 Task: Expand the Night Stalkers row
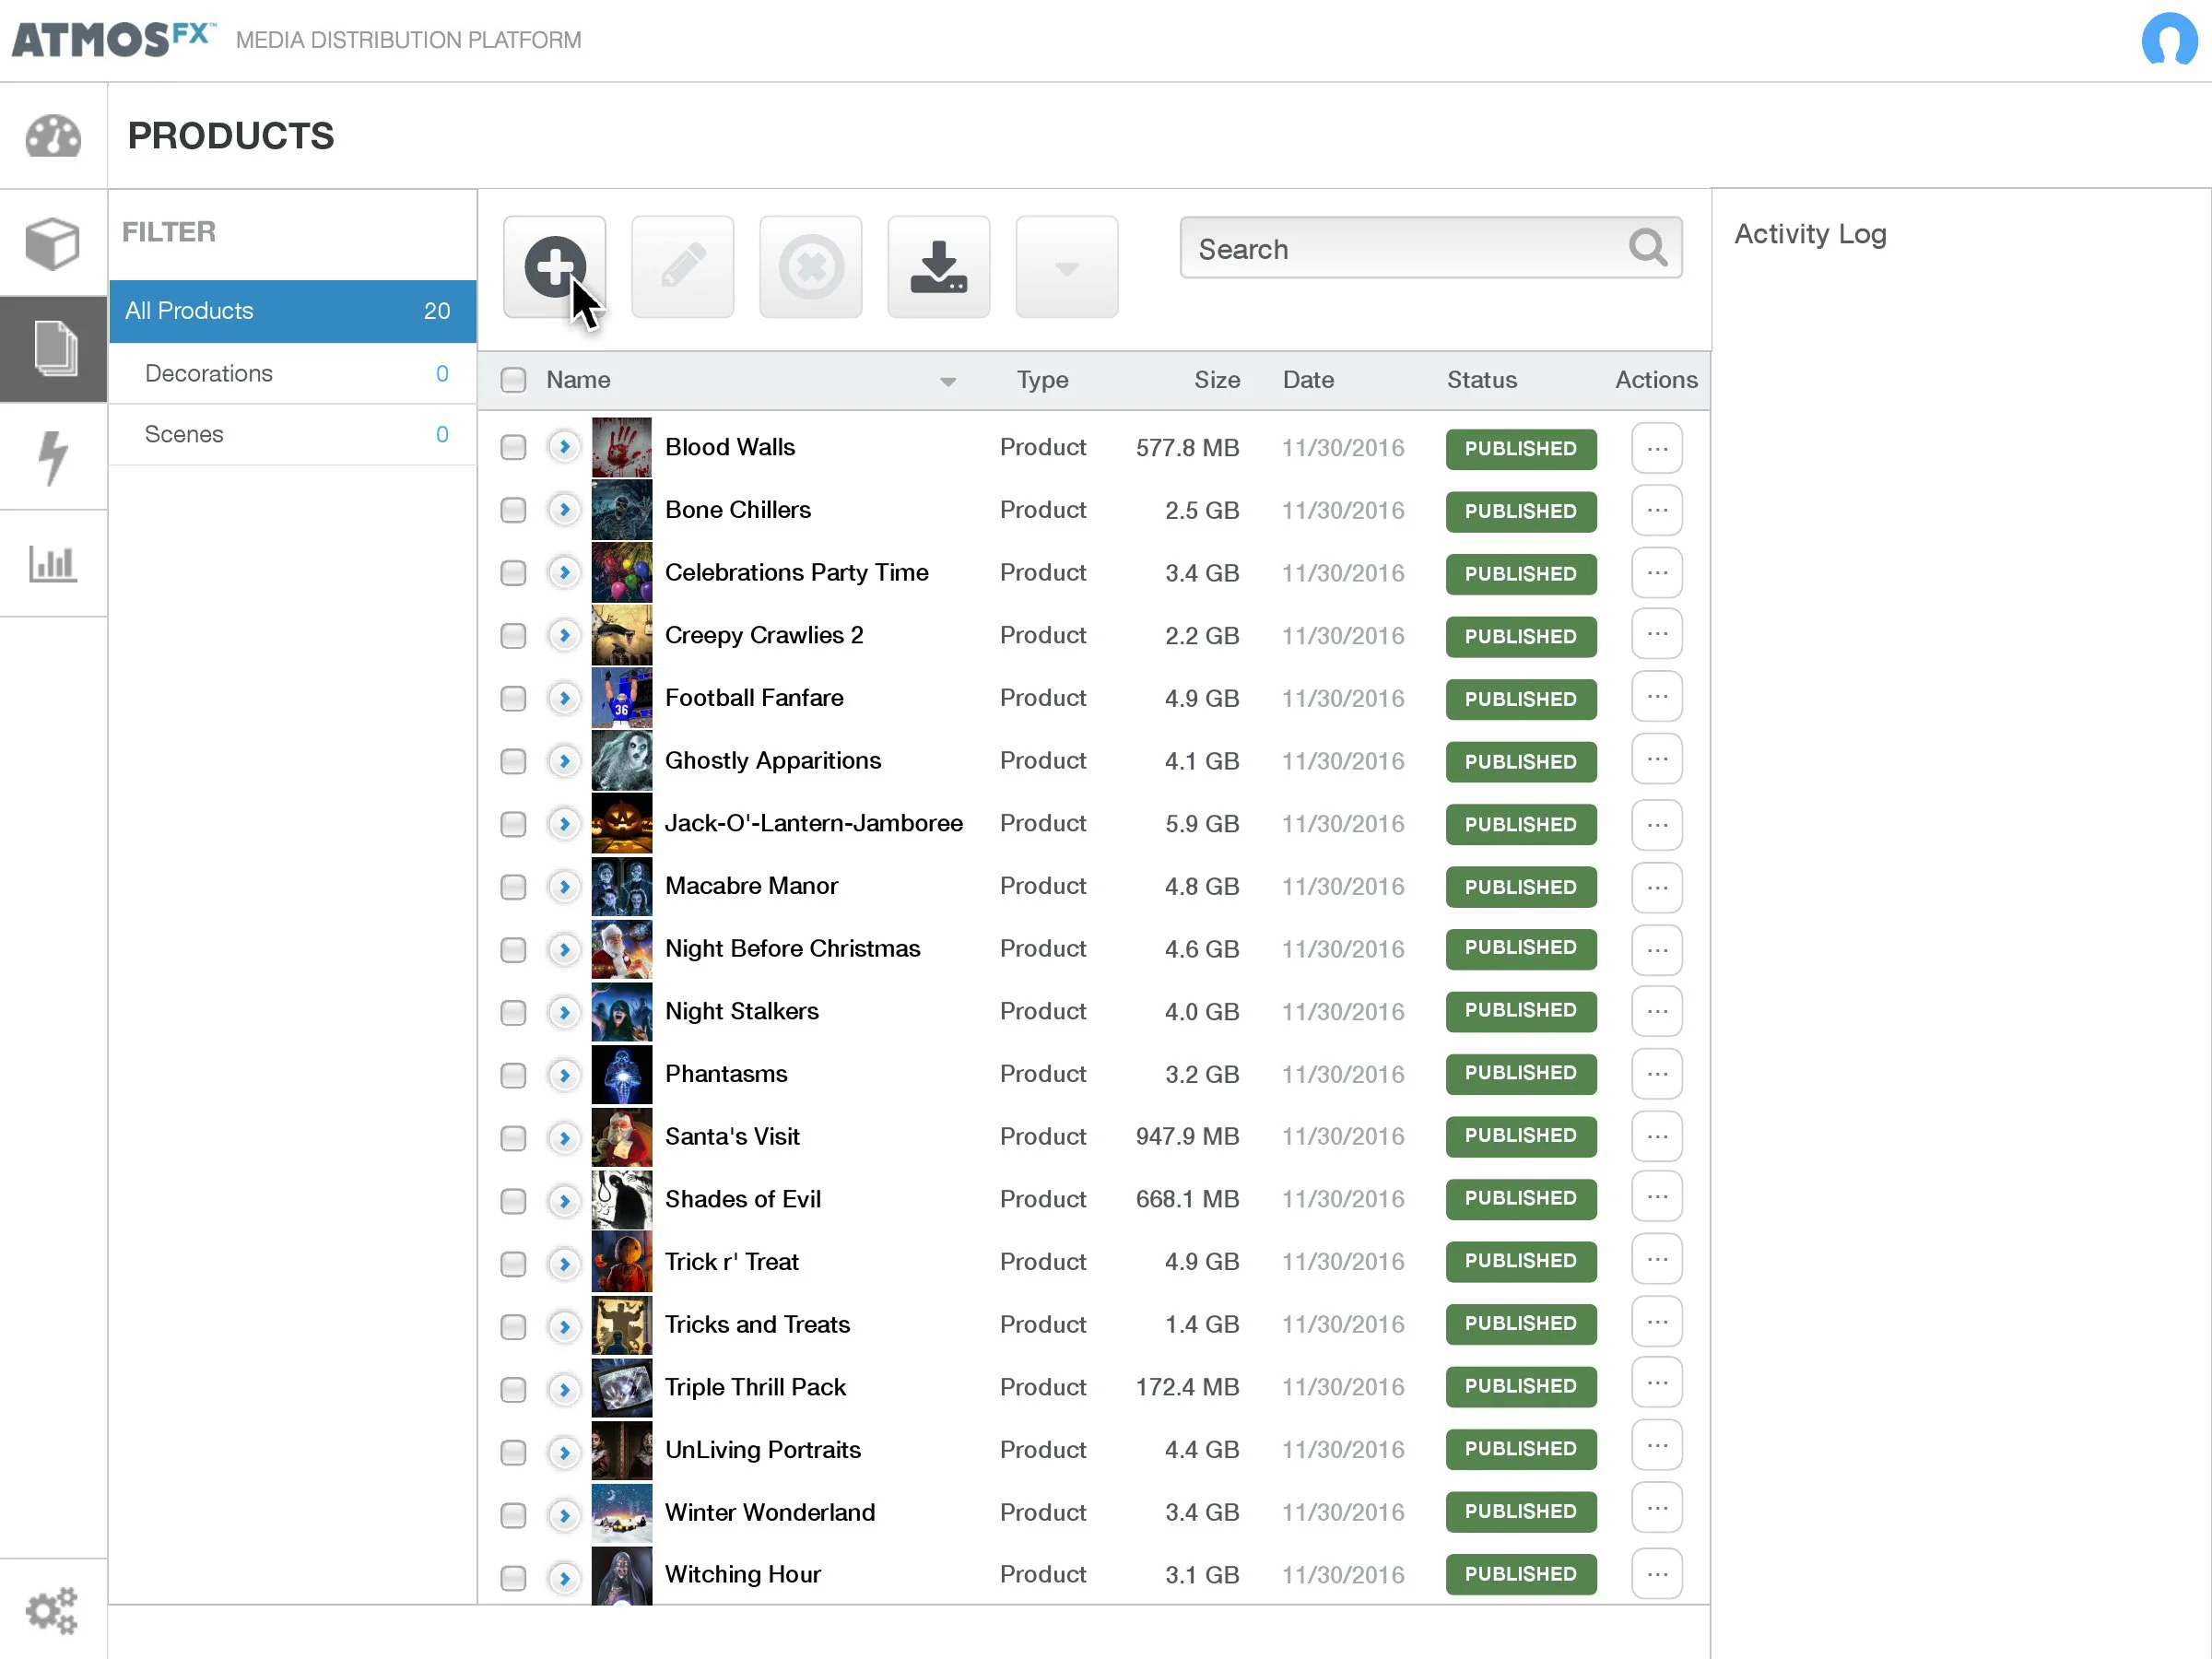[x=564, y=1012]
